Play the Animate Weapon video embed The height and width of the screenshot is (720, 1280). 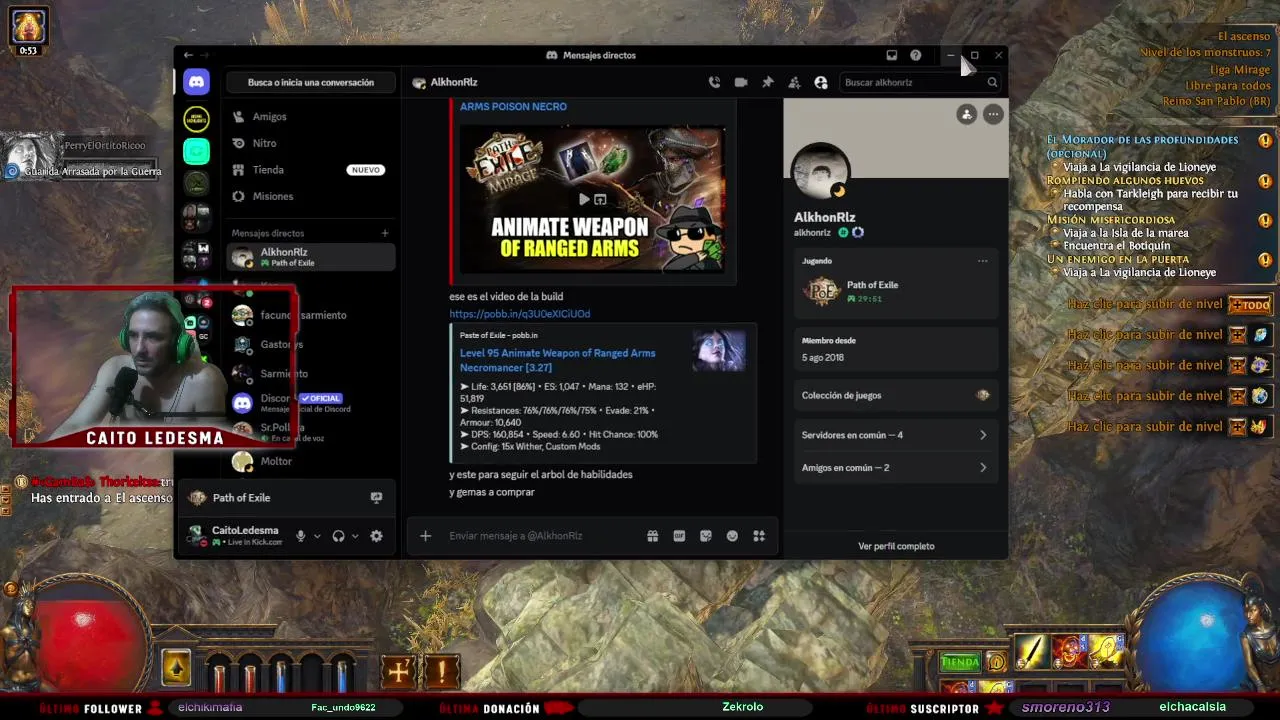coord(584,199)
